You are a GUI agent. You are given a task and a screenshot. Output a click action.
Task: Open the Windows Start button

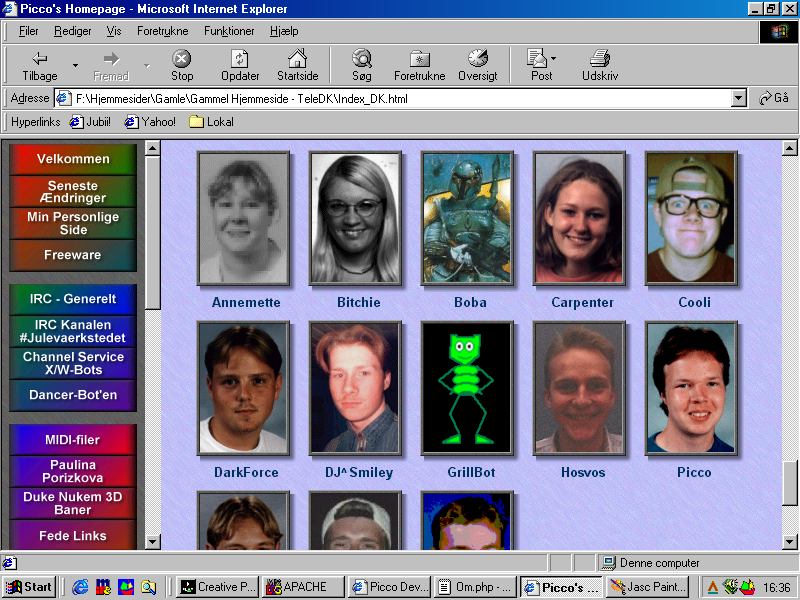[x=29, y=587]
